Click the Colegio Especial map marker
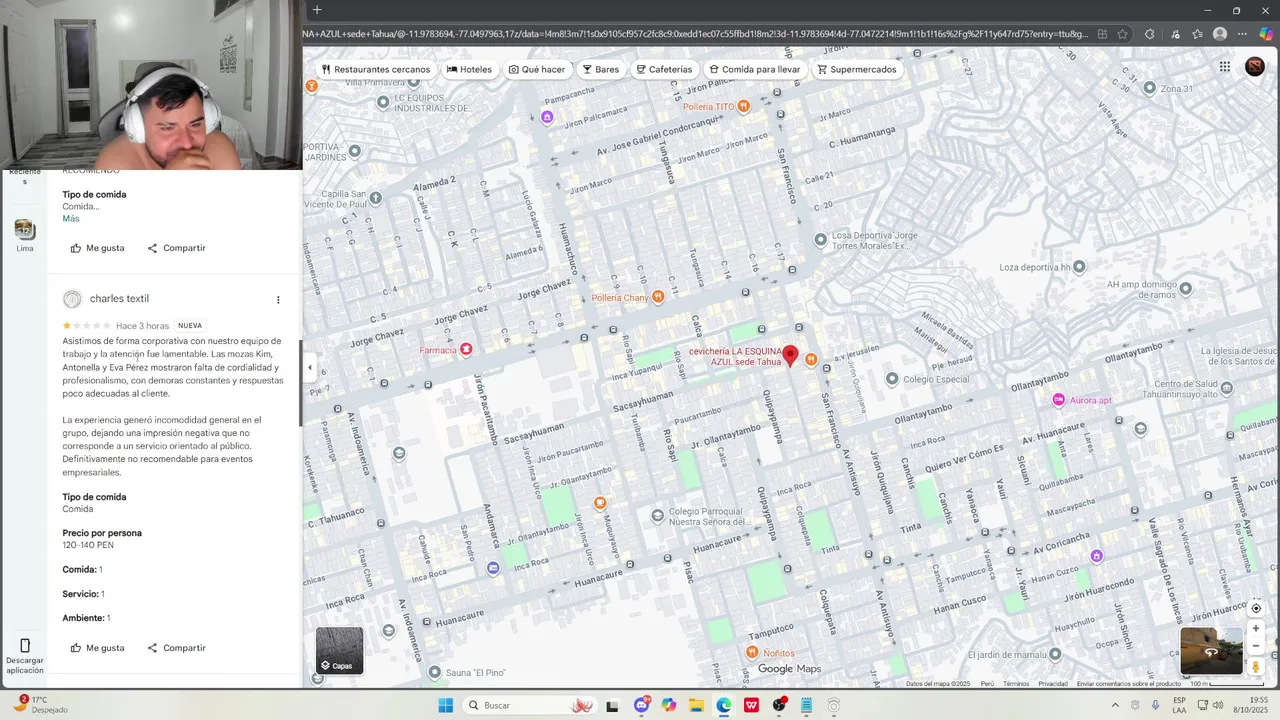Viewport: 1280px width, 720px height. tap(892, 379)
